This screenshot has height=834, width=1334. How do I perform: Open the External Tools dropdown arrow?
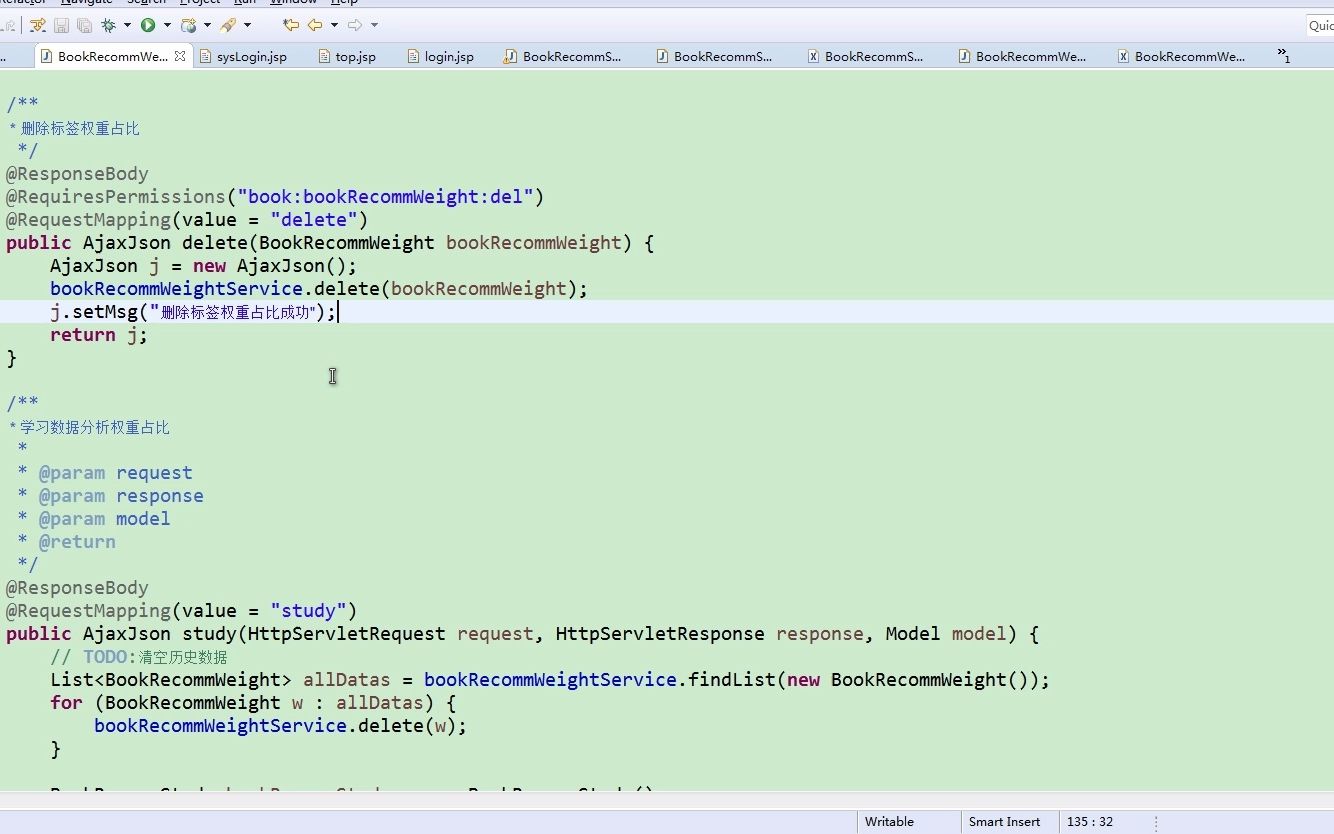click(x=248, y=25)
